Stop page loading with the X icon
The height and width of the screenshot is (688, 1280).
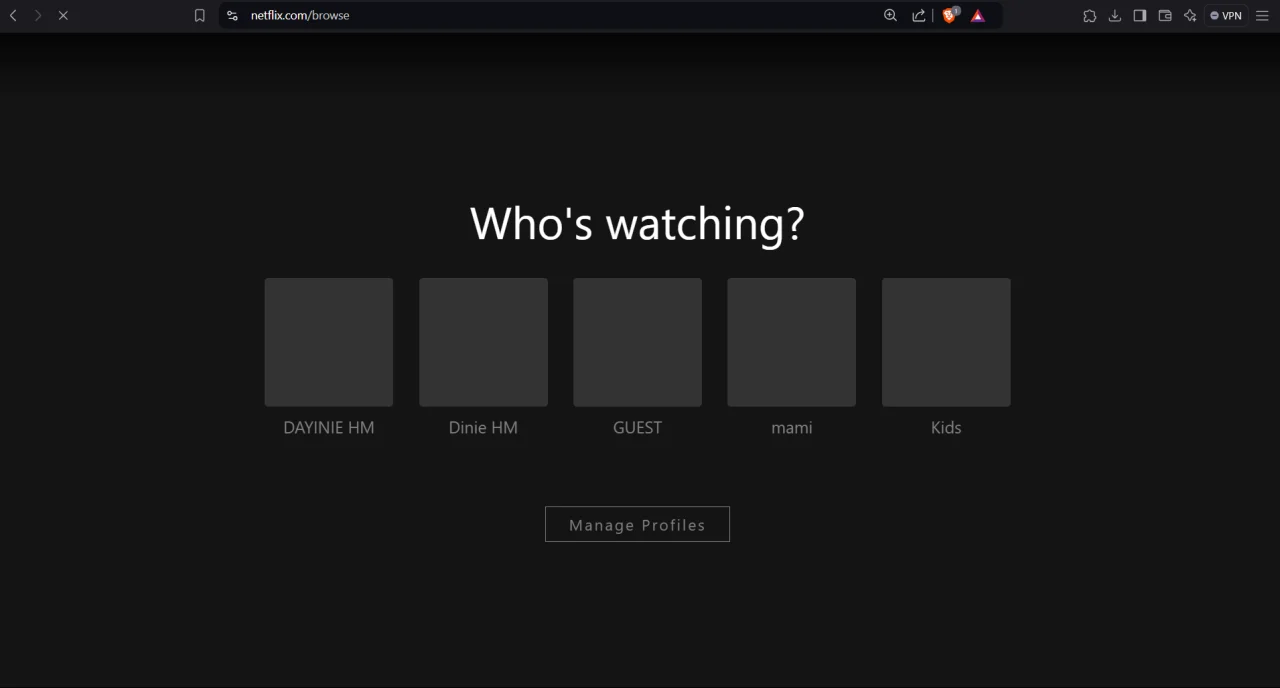click(63, 16)
